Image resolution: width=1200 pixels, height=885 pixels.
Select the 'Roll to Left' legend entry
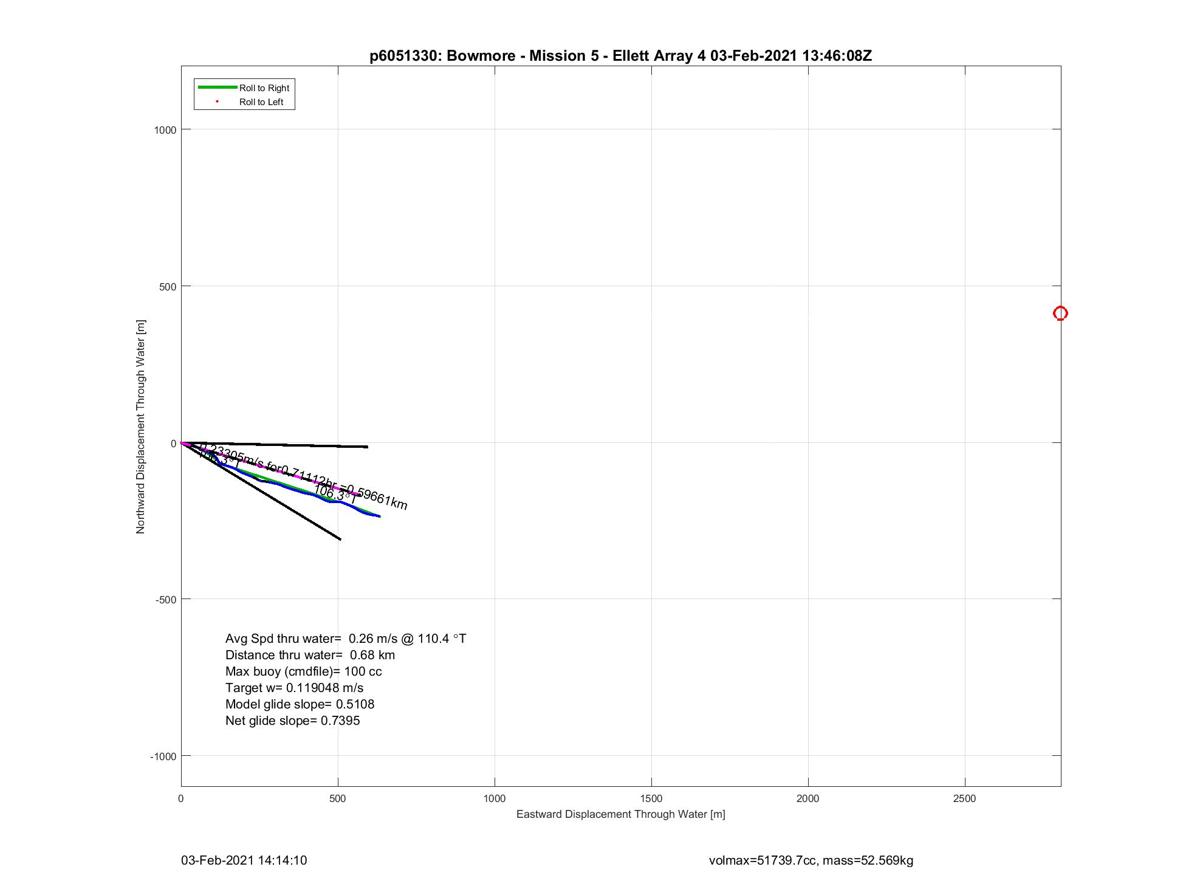click(x=261, y=102)
